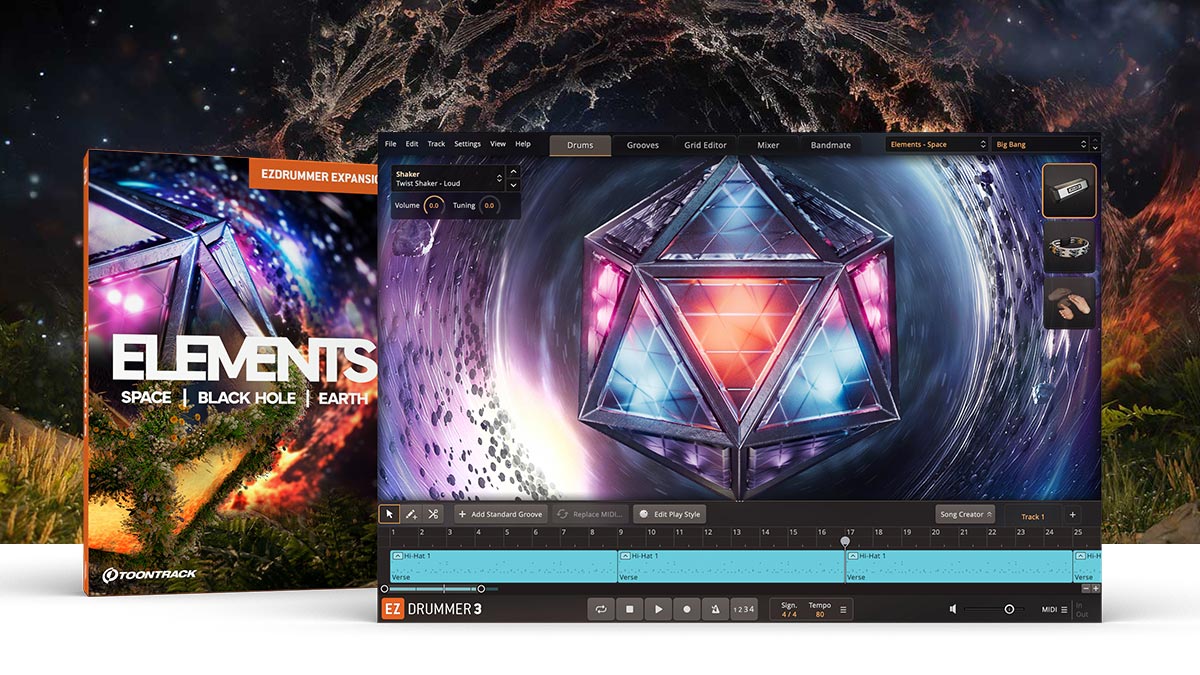This screenshot has width=1200, height=675.
Task: Collapse the Hi-Hat 1 block at bar 17
Action: (853, 555)
